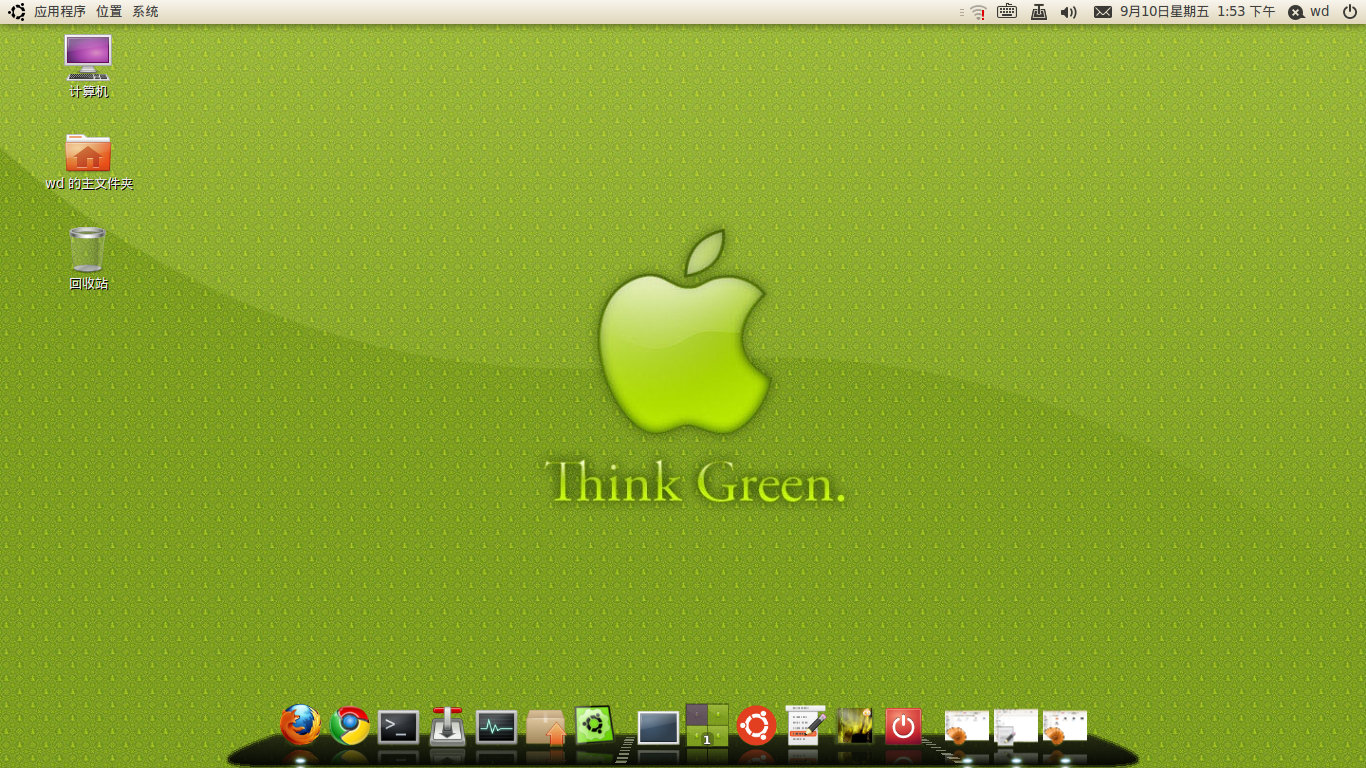The height and width of the screenshot is (768, 1366).
Task: Open the red Ubuntu logo menu icon
Action: 756,726
